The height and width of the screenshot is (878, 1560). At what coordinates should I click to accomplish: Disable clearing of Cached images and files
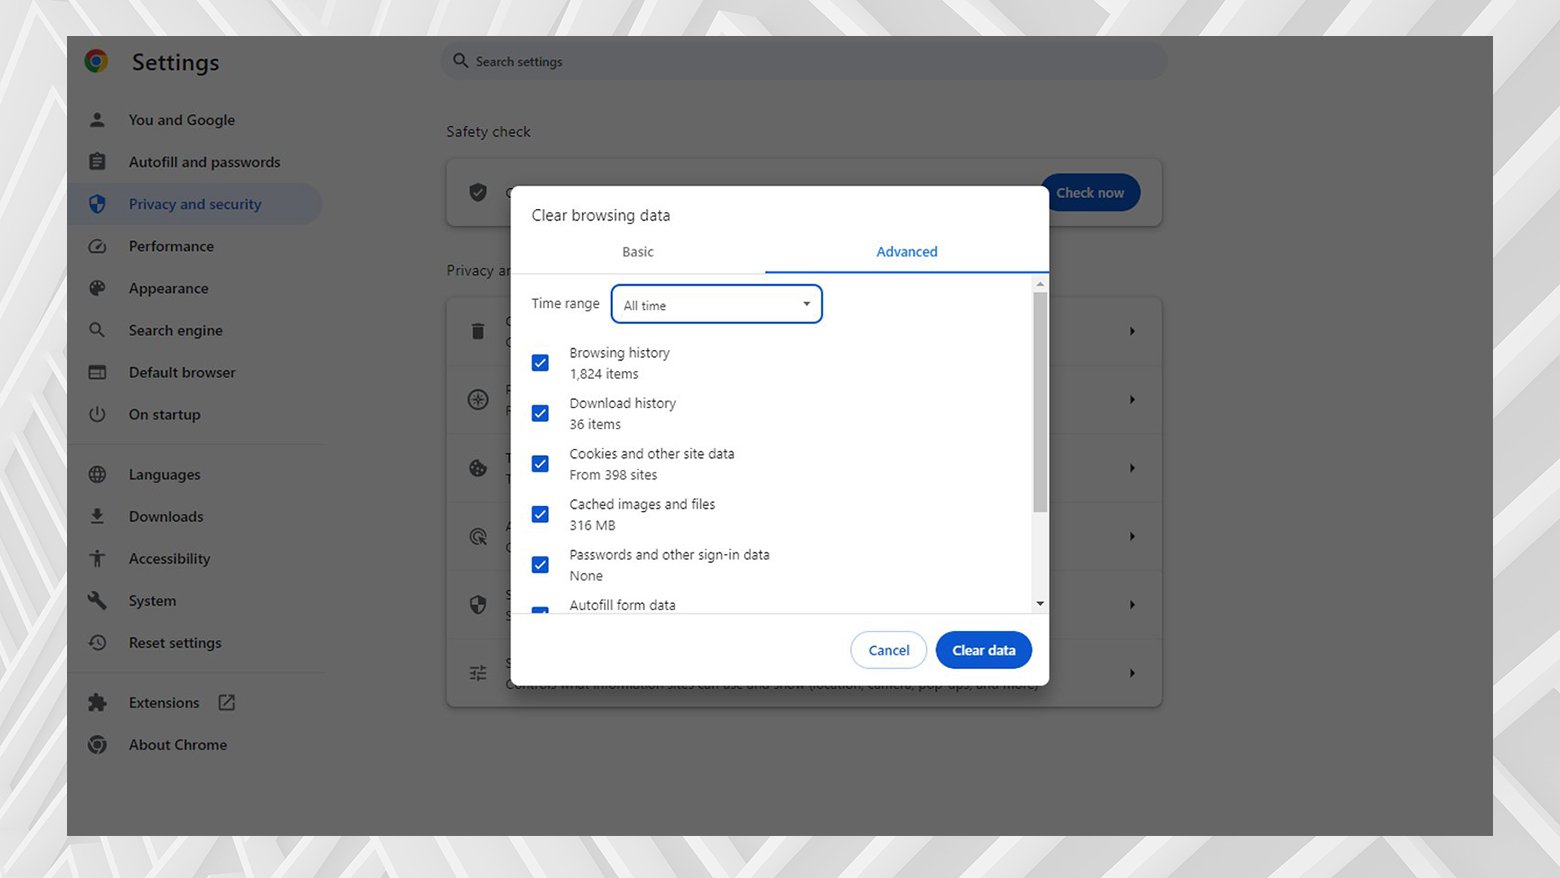(x=540, y=513)
